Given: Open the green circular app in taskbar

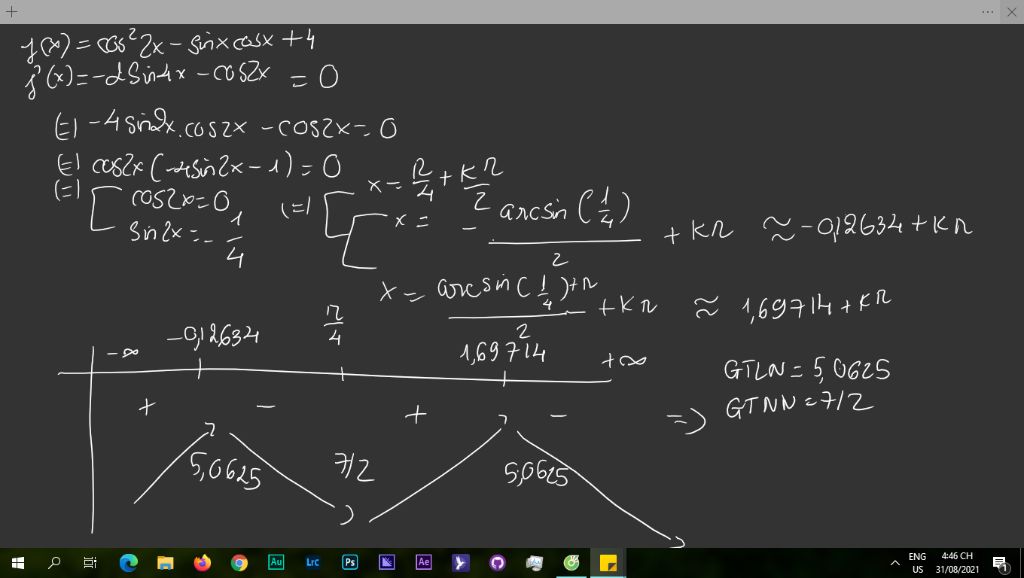Looking at the screenshot, I should point(571,562).
